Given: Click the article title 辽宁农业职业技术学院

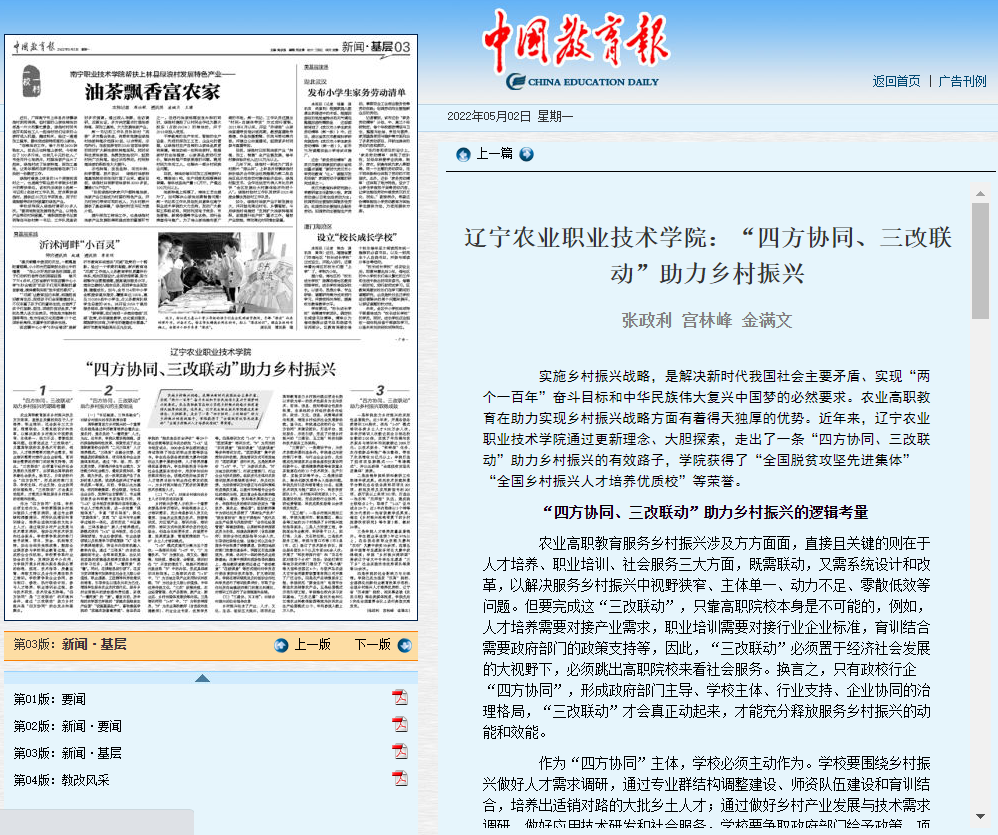Looking at the screenshot, I should coord(708,255).
